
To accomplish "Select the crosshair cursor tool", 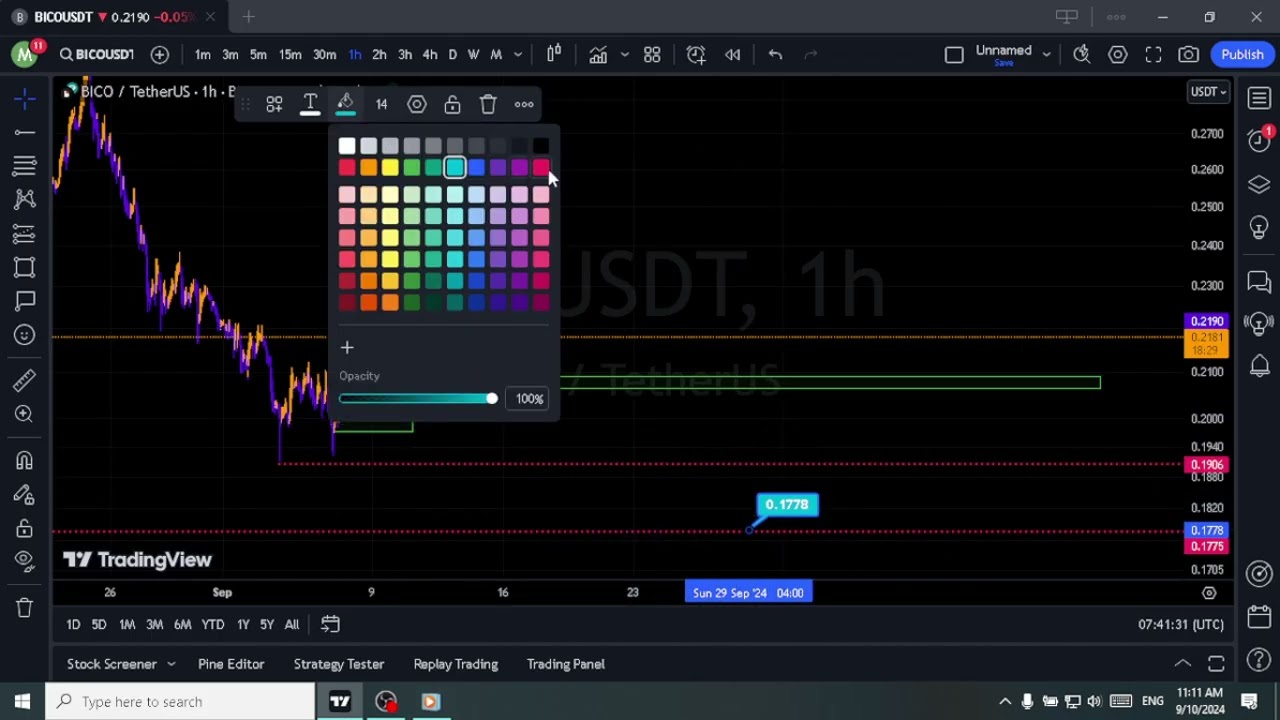I will coord(25,97).
